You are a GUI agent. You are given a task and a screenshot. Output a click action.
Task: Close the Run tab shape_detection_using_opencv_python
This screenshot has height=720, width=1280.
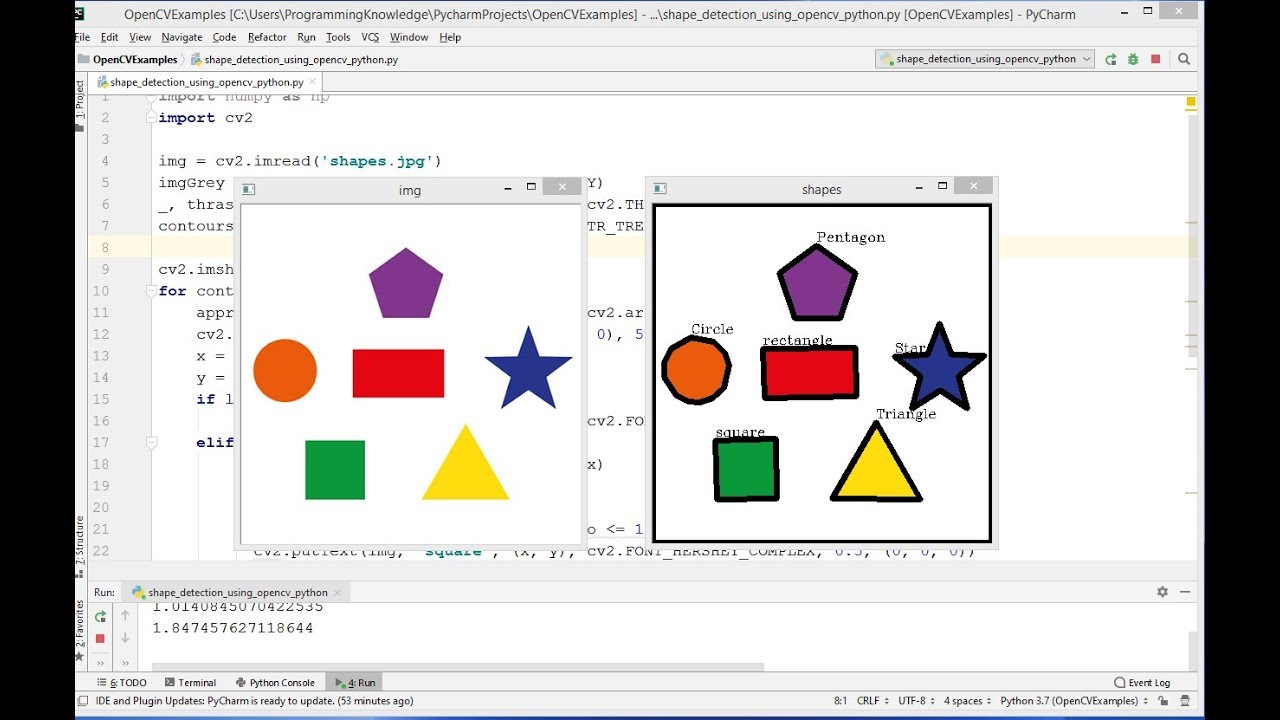(336, 593)
